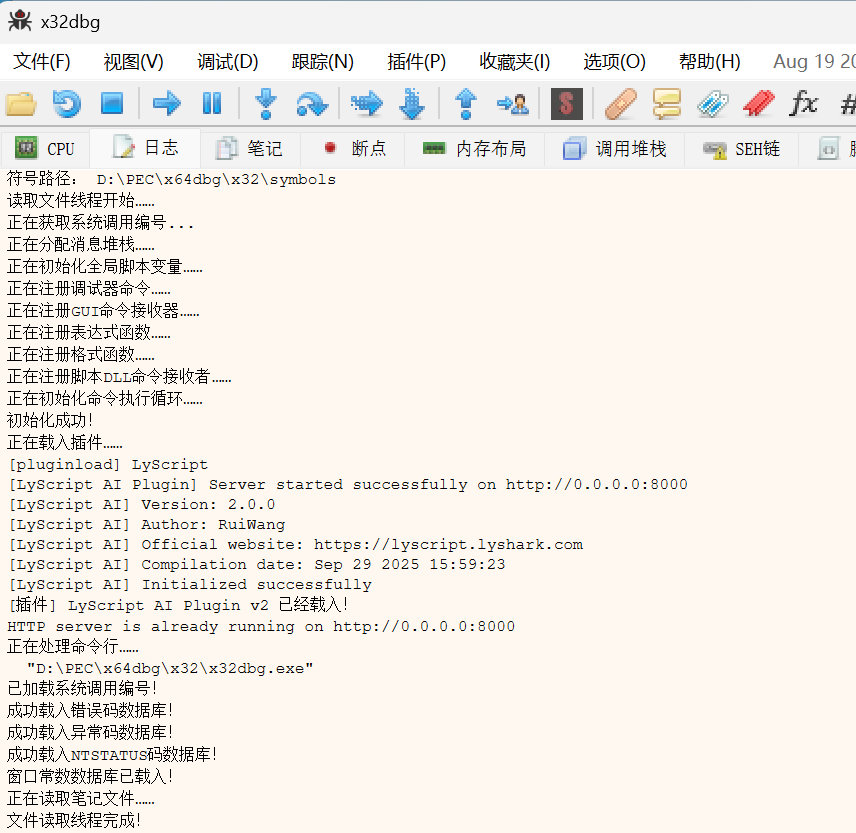Click trace over dotted down arrow icon
Viewport: 856px width, 833px height.
412,103
